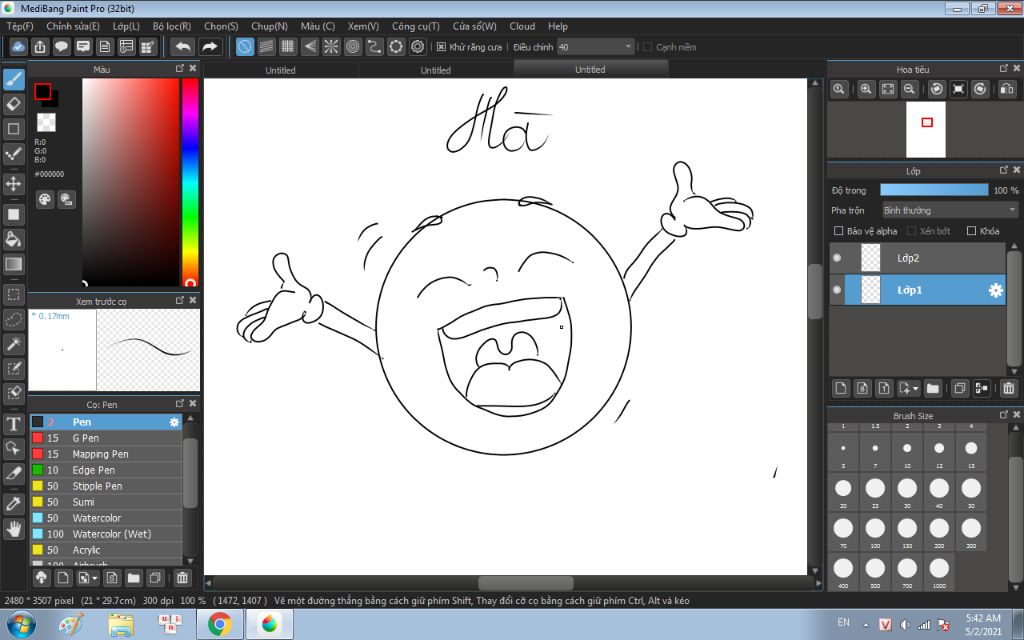Select the Text tool
The image size is (1024, 640).
[14, 424]
